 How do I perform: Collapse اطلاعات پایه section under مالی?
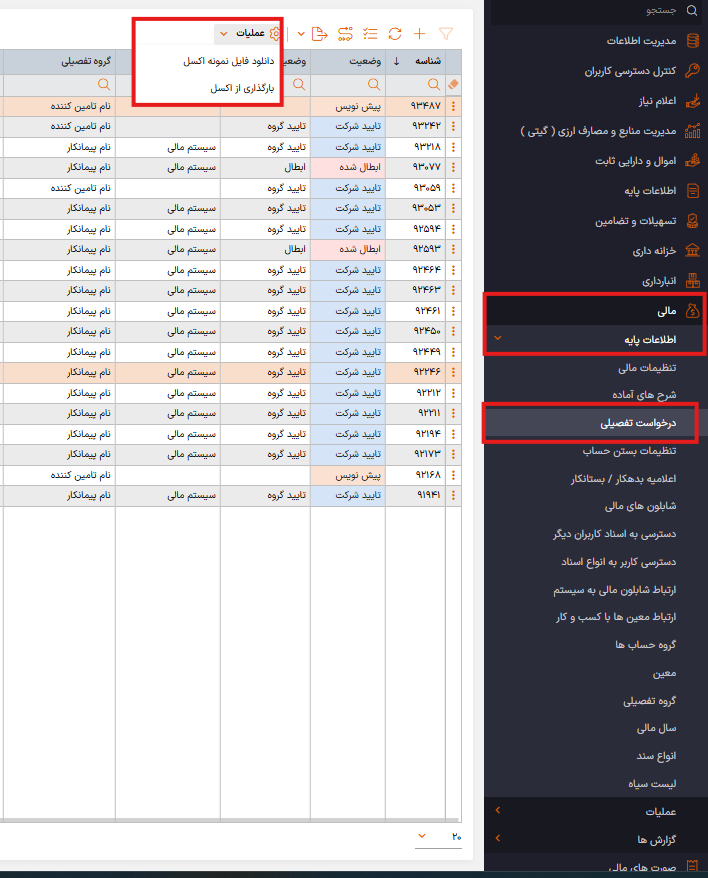tap(498, 340)
